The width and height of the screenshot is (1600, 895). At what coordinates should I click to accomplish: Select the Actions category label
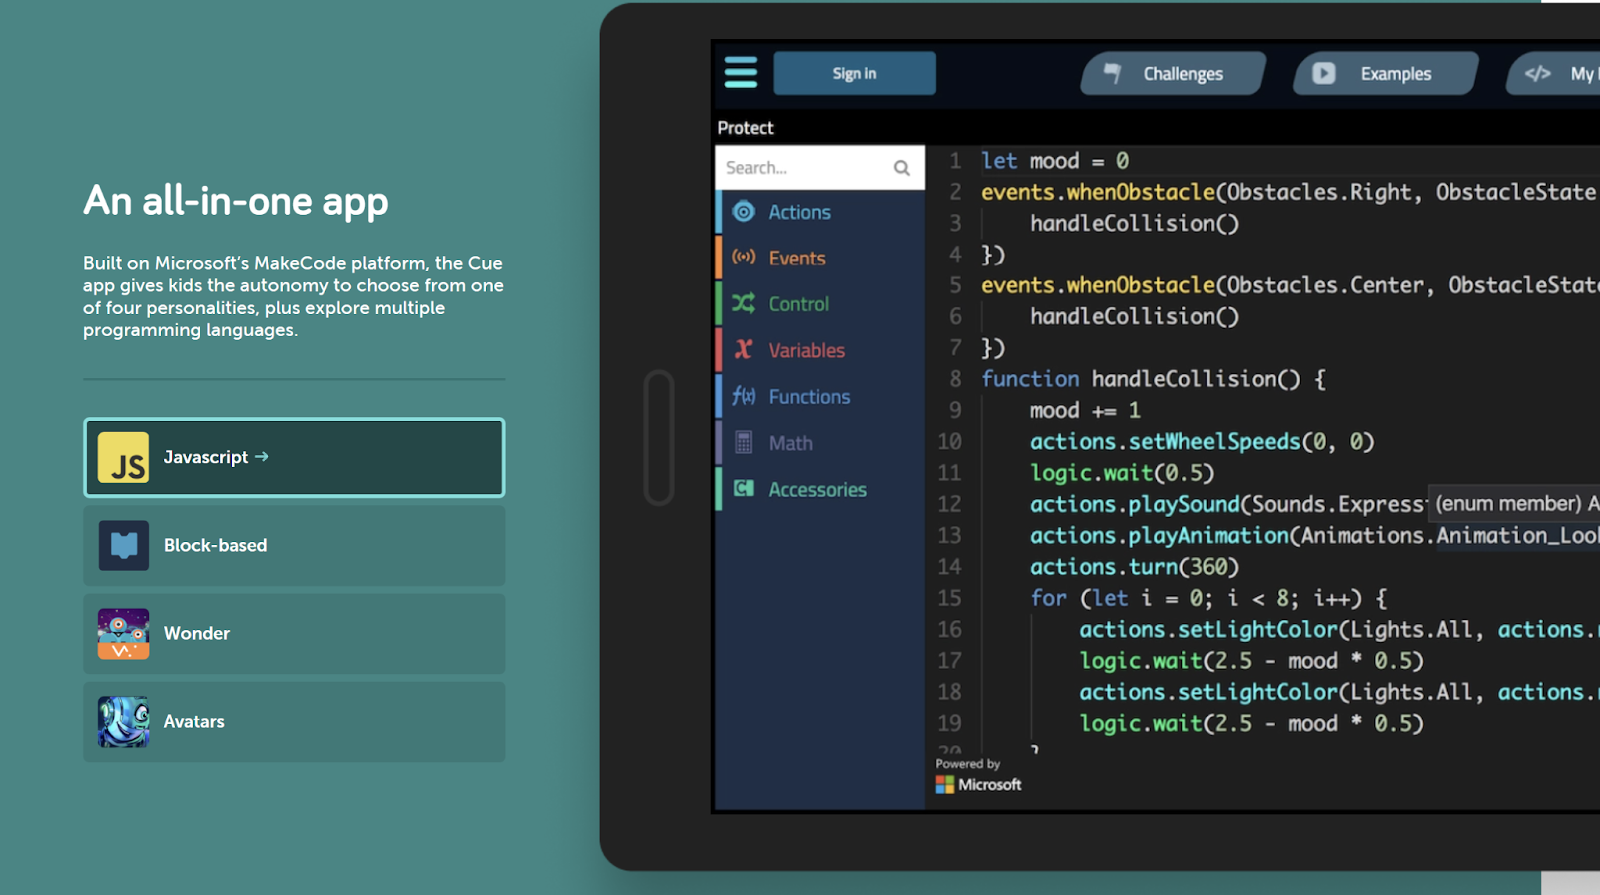(799, 212)
